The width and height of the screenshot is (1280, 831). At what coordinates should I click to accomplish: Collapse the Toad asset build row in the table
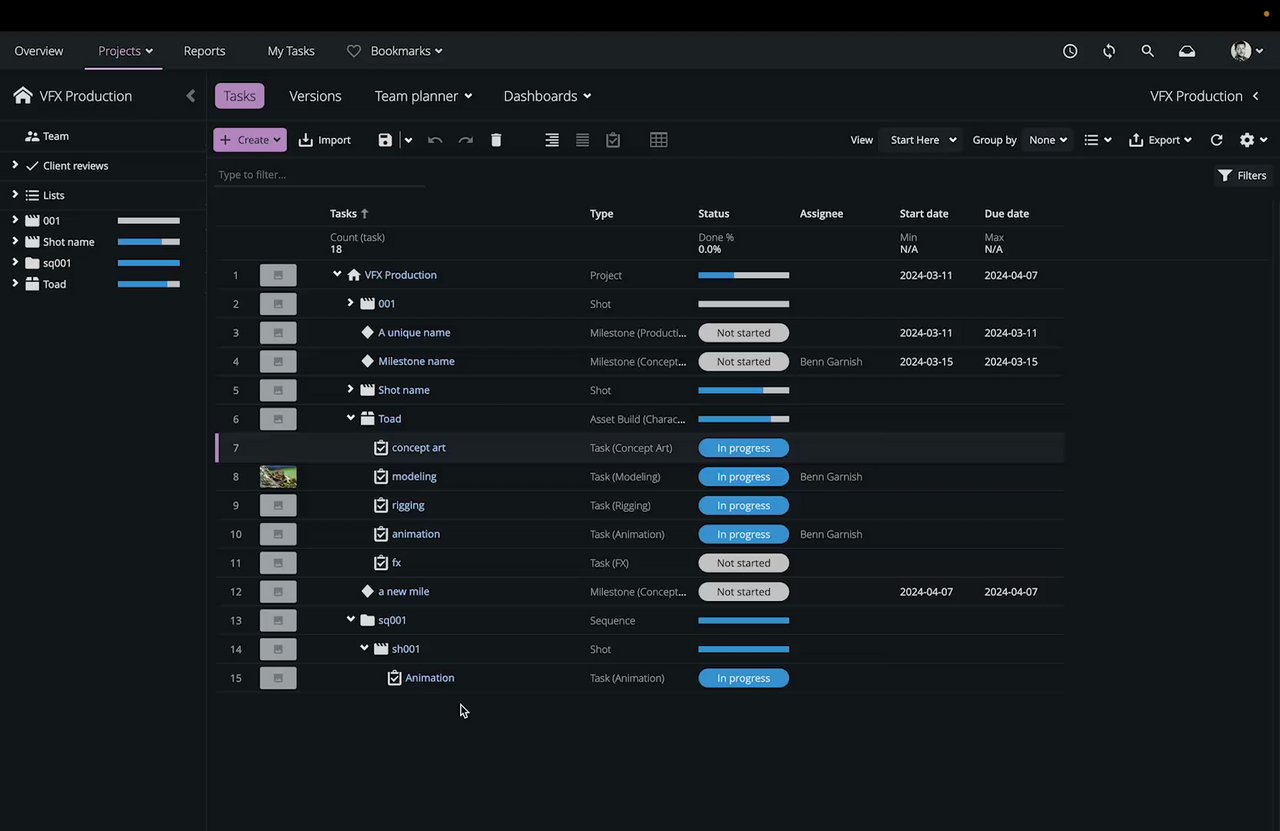[351, 419]
